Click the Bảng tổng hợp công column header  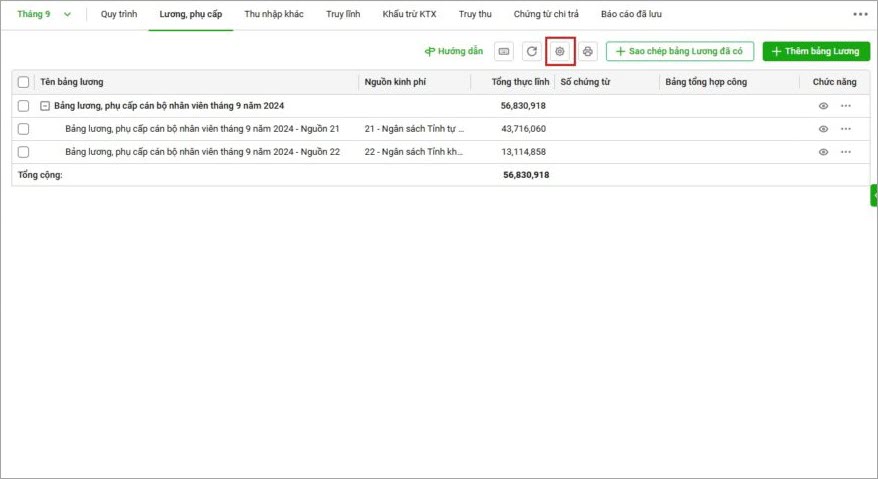coord(706,82)
